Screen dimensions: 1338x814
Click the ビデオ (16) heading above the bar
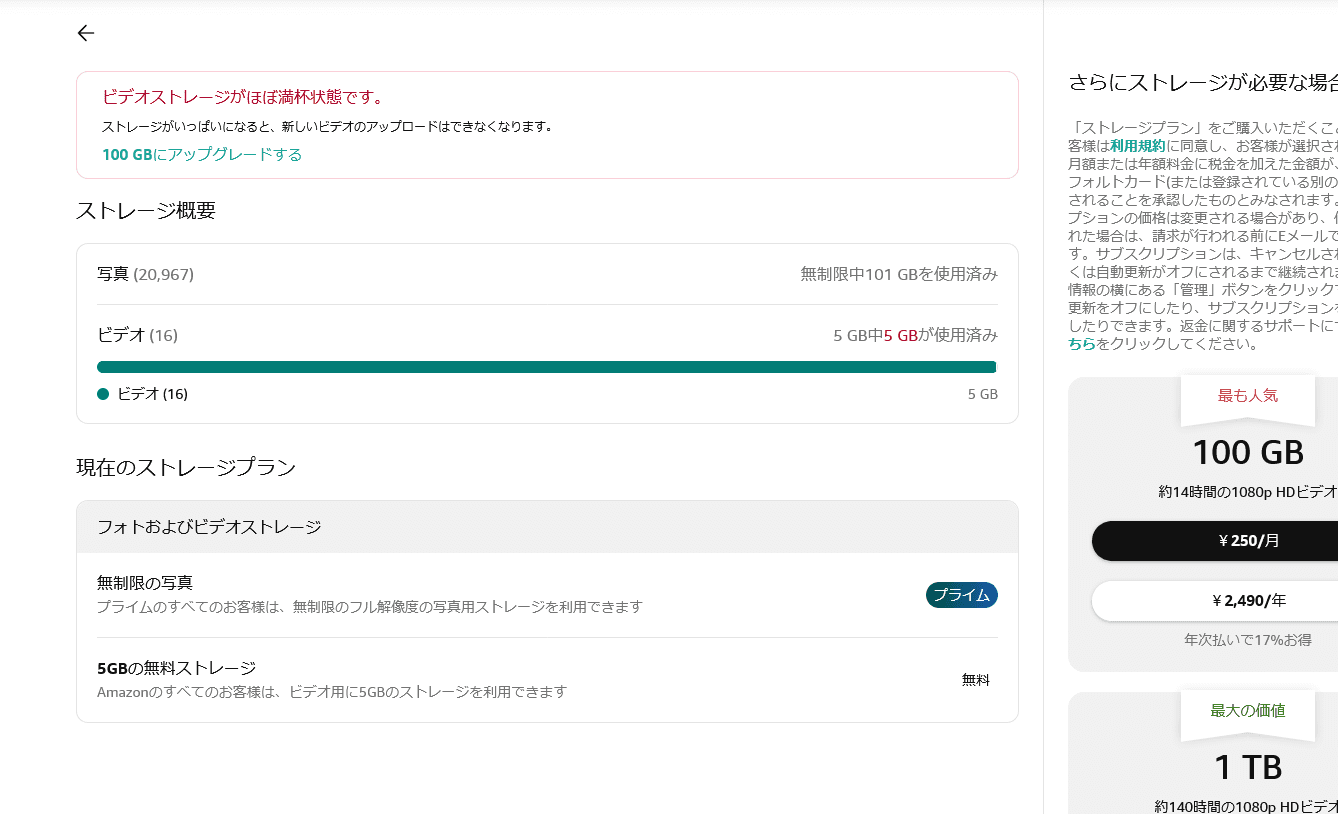point(137,335)
